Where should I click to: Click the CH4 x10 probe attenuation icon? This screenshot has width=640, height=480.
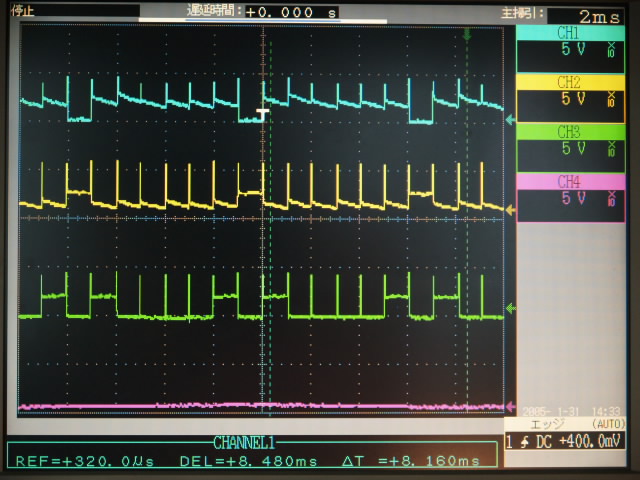coord(611,198)
